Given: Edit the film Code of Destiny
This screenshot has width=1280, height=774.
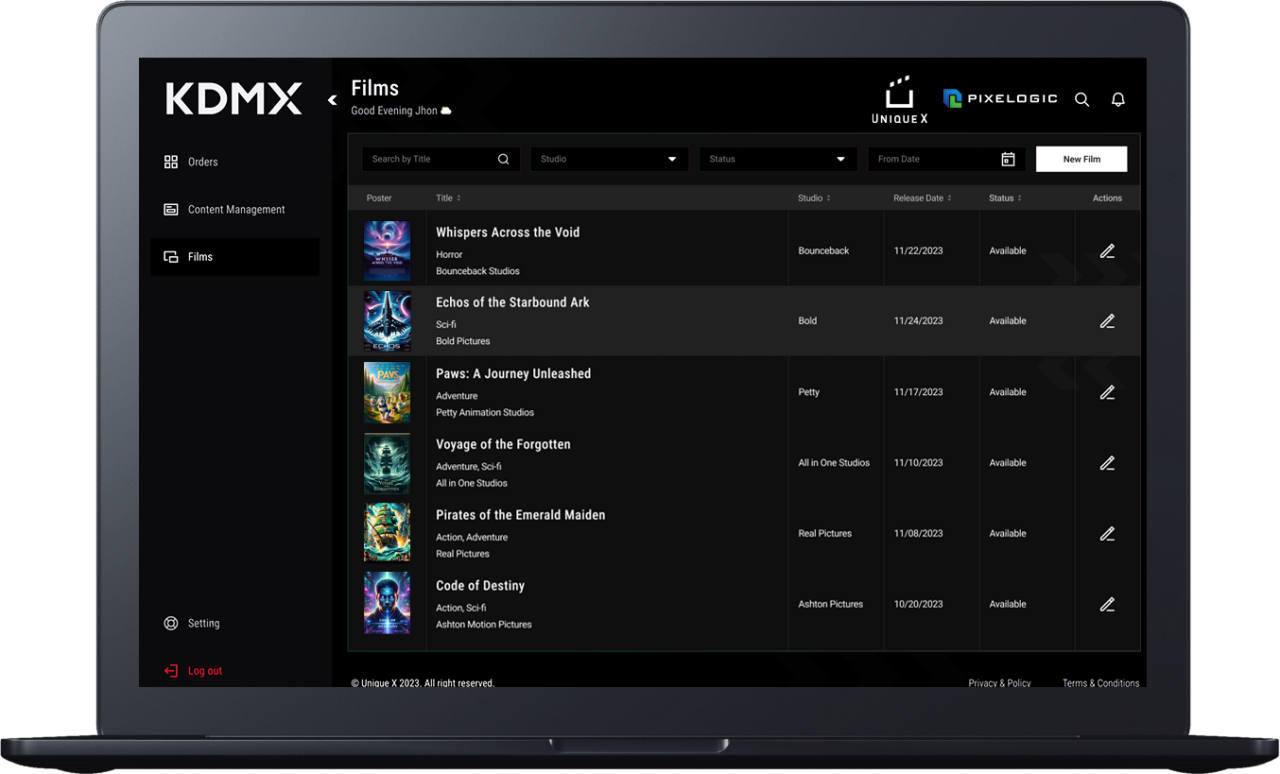Looking at the screenshot, I should pos(1107,604).
